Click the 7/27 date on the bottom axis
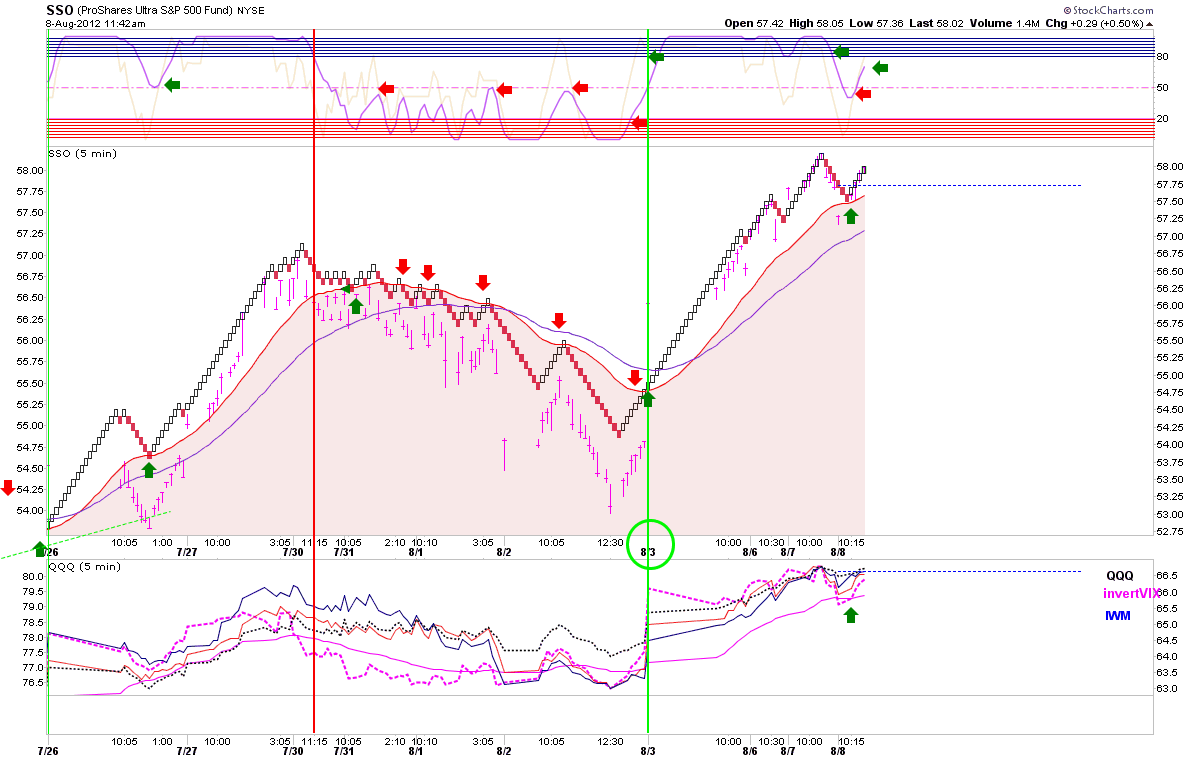This screenshot has height=760, width=1200. (186, 750)
